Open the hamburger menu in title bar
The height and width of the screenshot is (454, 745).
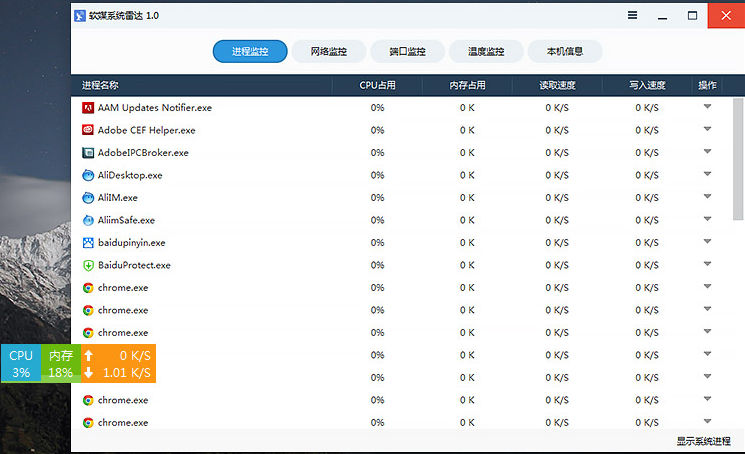click(632, 15)
